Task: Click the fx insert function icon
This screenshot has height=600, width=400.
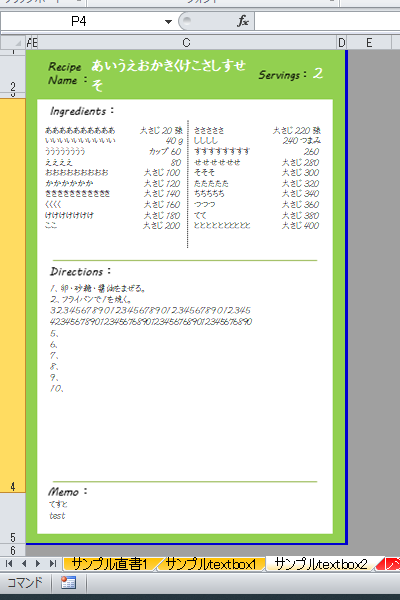Action: [x=243, y=21]
